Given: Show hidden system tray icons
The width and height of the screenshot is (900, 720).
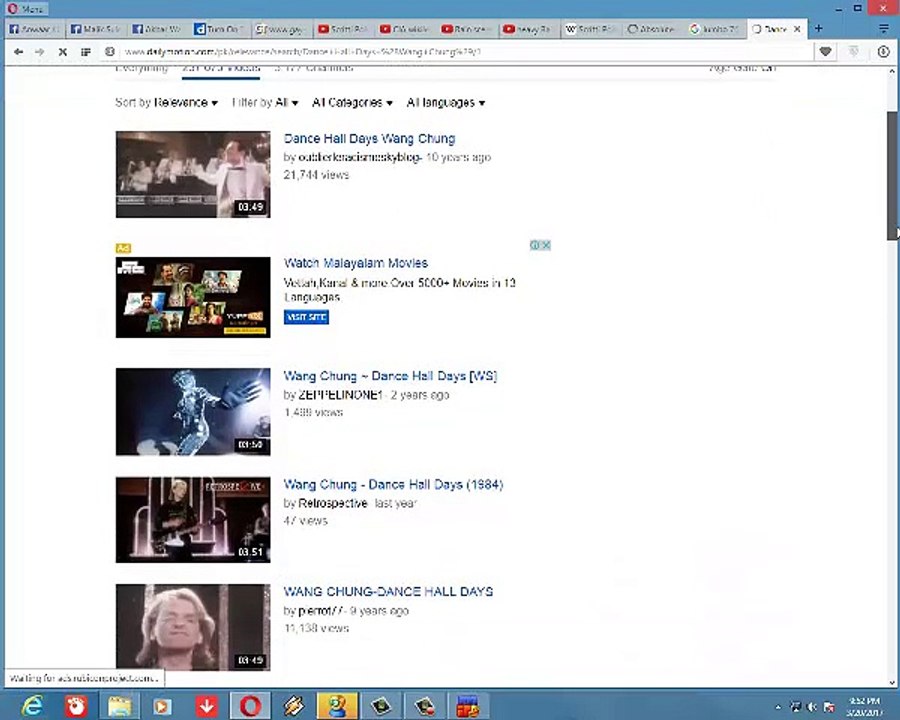Looking at the screenshot, I should tap(778, 707).
